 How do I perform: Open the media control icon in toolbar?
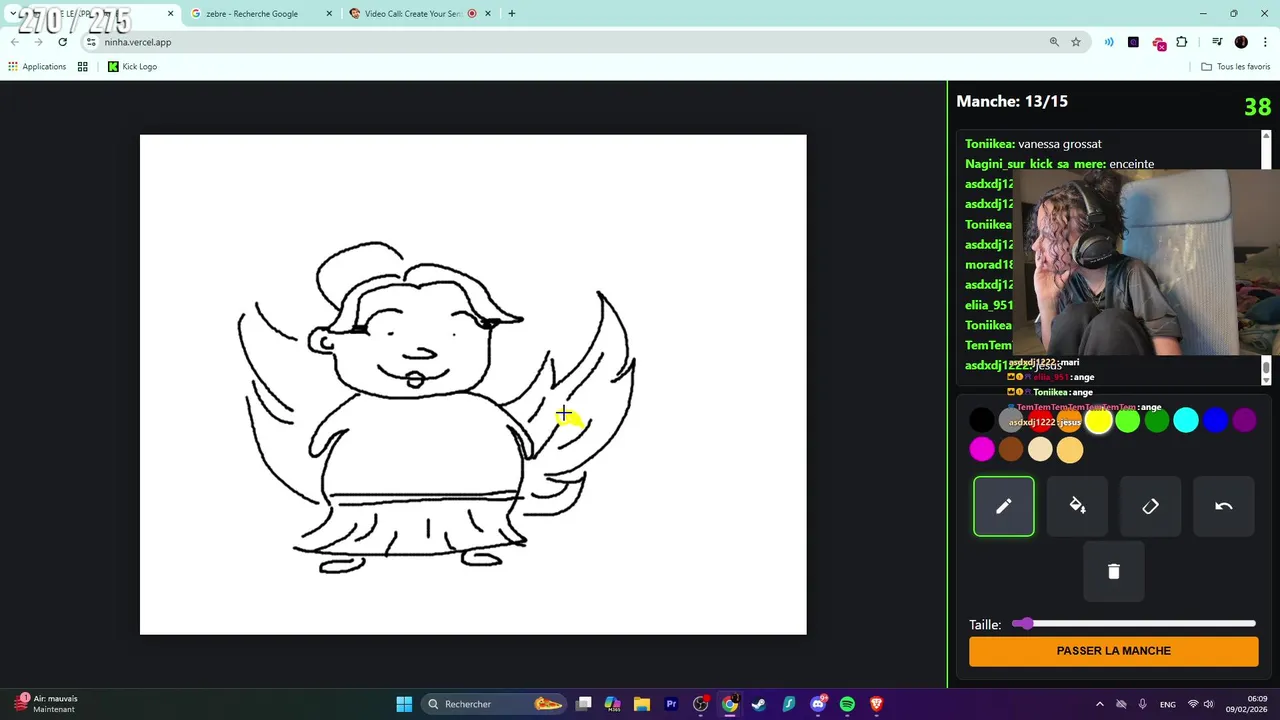coord(1217,42)
